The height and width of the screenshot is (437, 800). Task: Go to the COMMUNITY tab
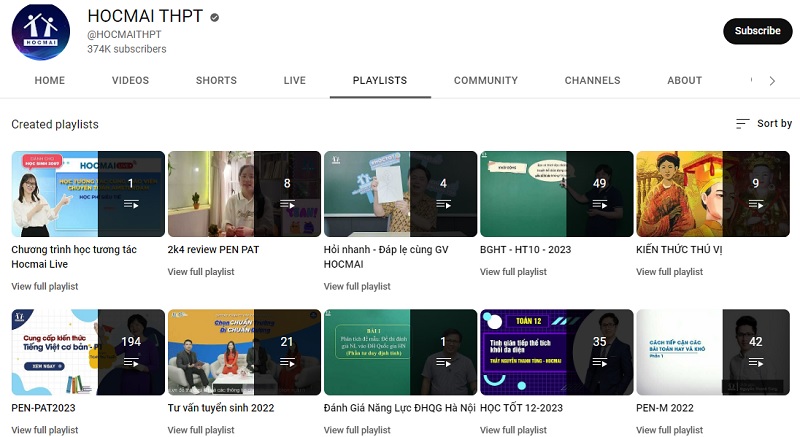pos(485,81)
